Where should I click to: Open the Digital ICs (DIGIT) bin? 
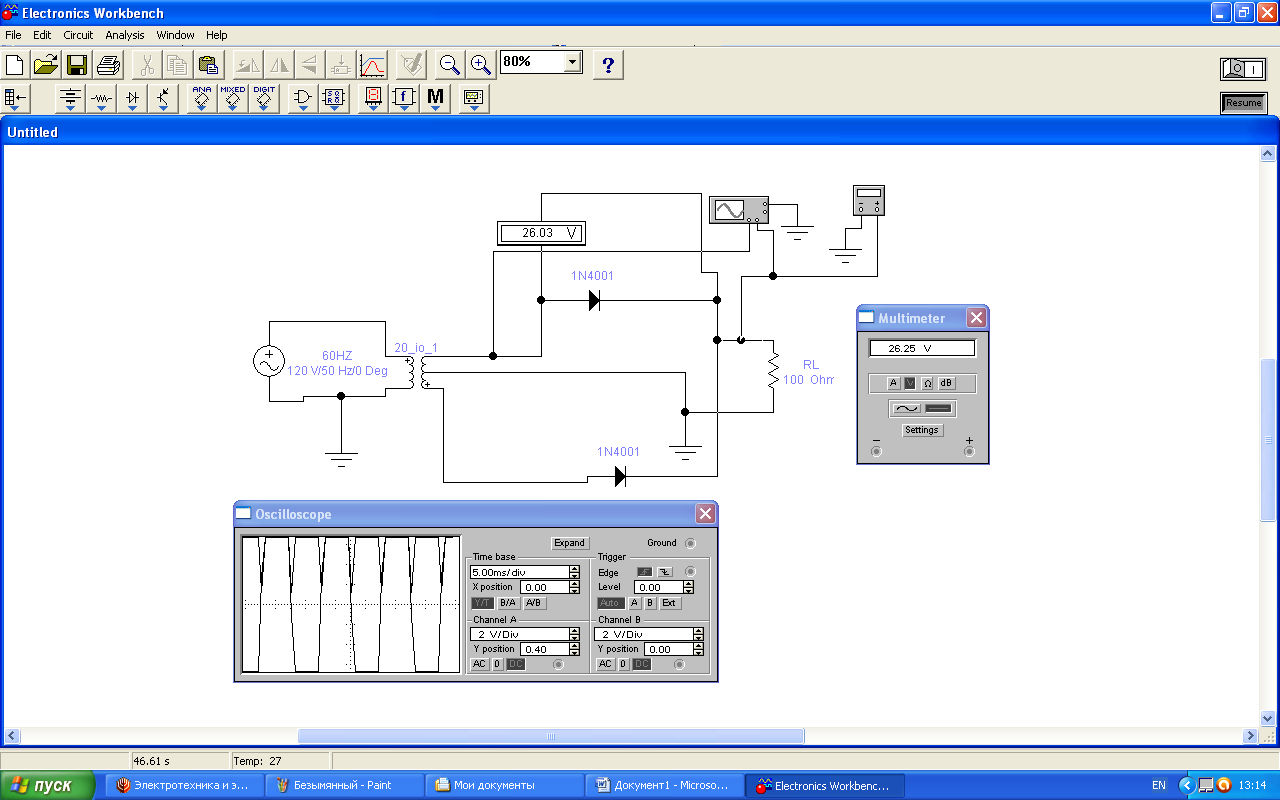pyautogui.click(x=264, y=98)
